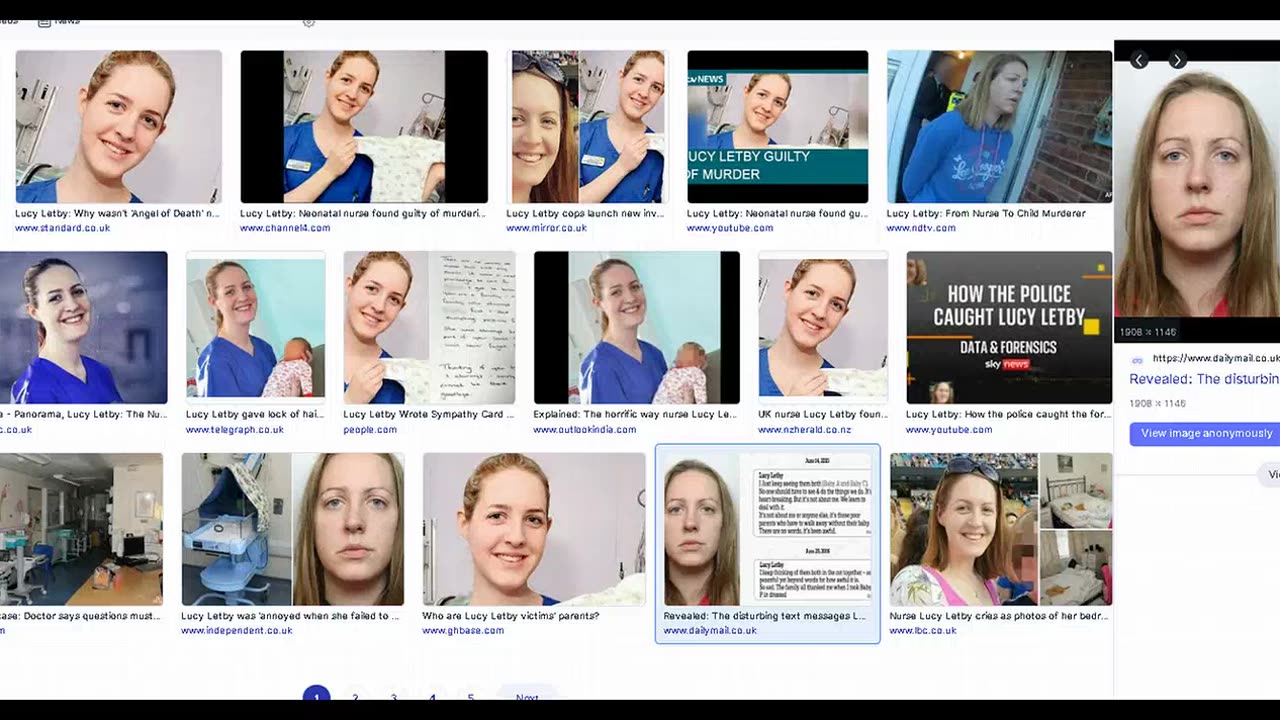
Task: Visit the www.nzherald.co.nz source link
Action: coord(805,430)
